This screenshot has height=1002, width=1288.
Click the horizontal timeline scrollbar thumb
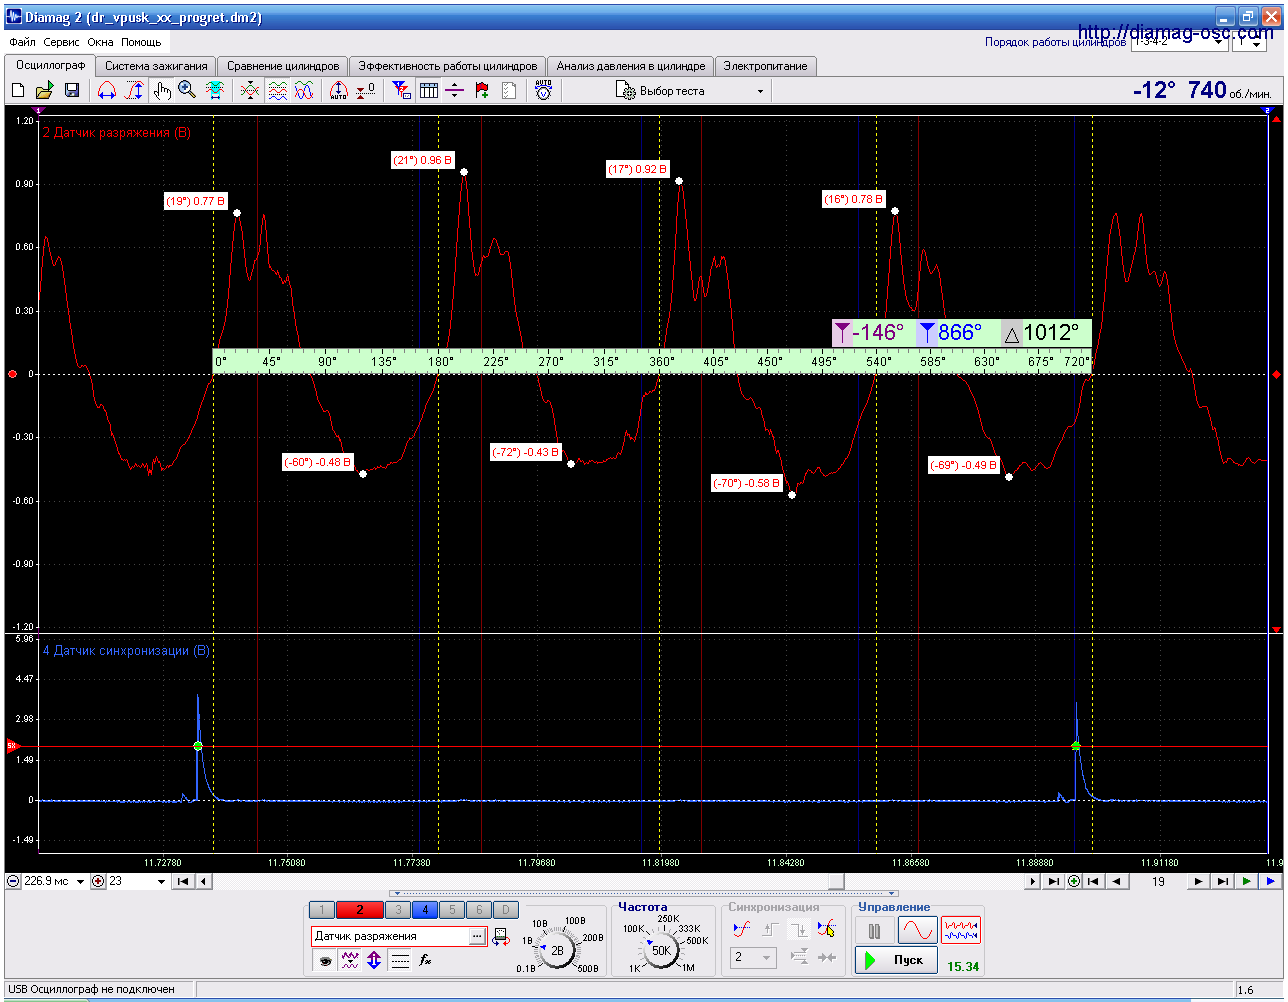[x=836, y=882]
